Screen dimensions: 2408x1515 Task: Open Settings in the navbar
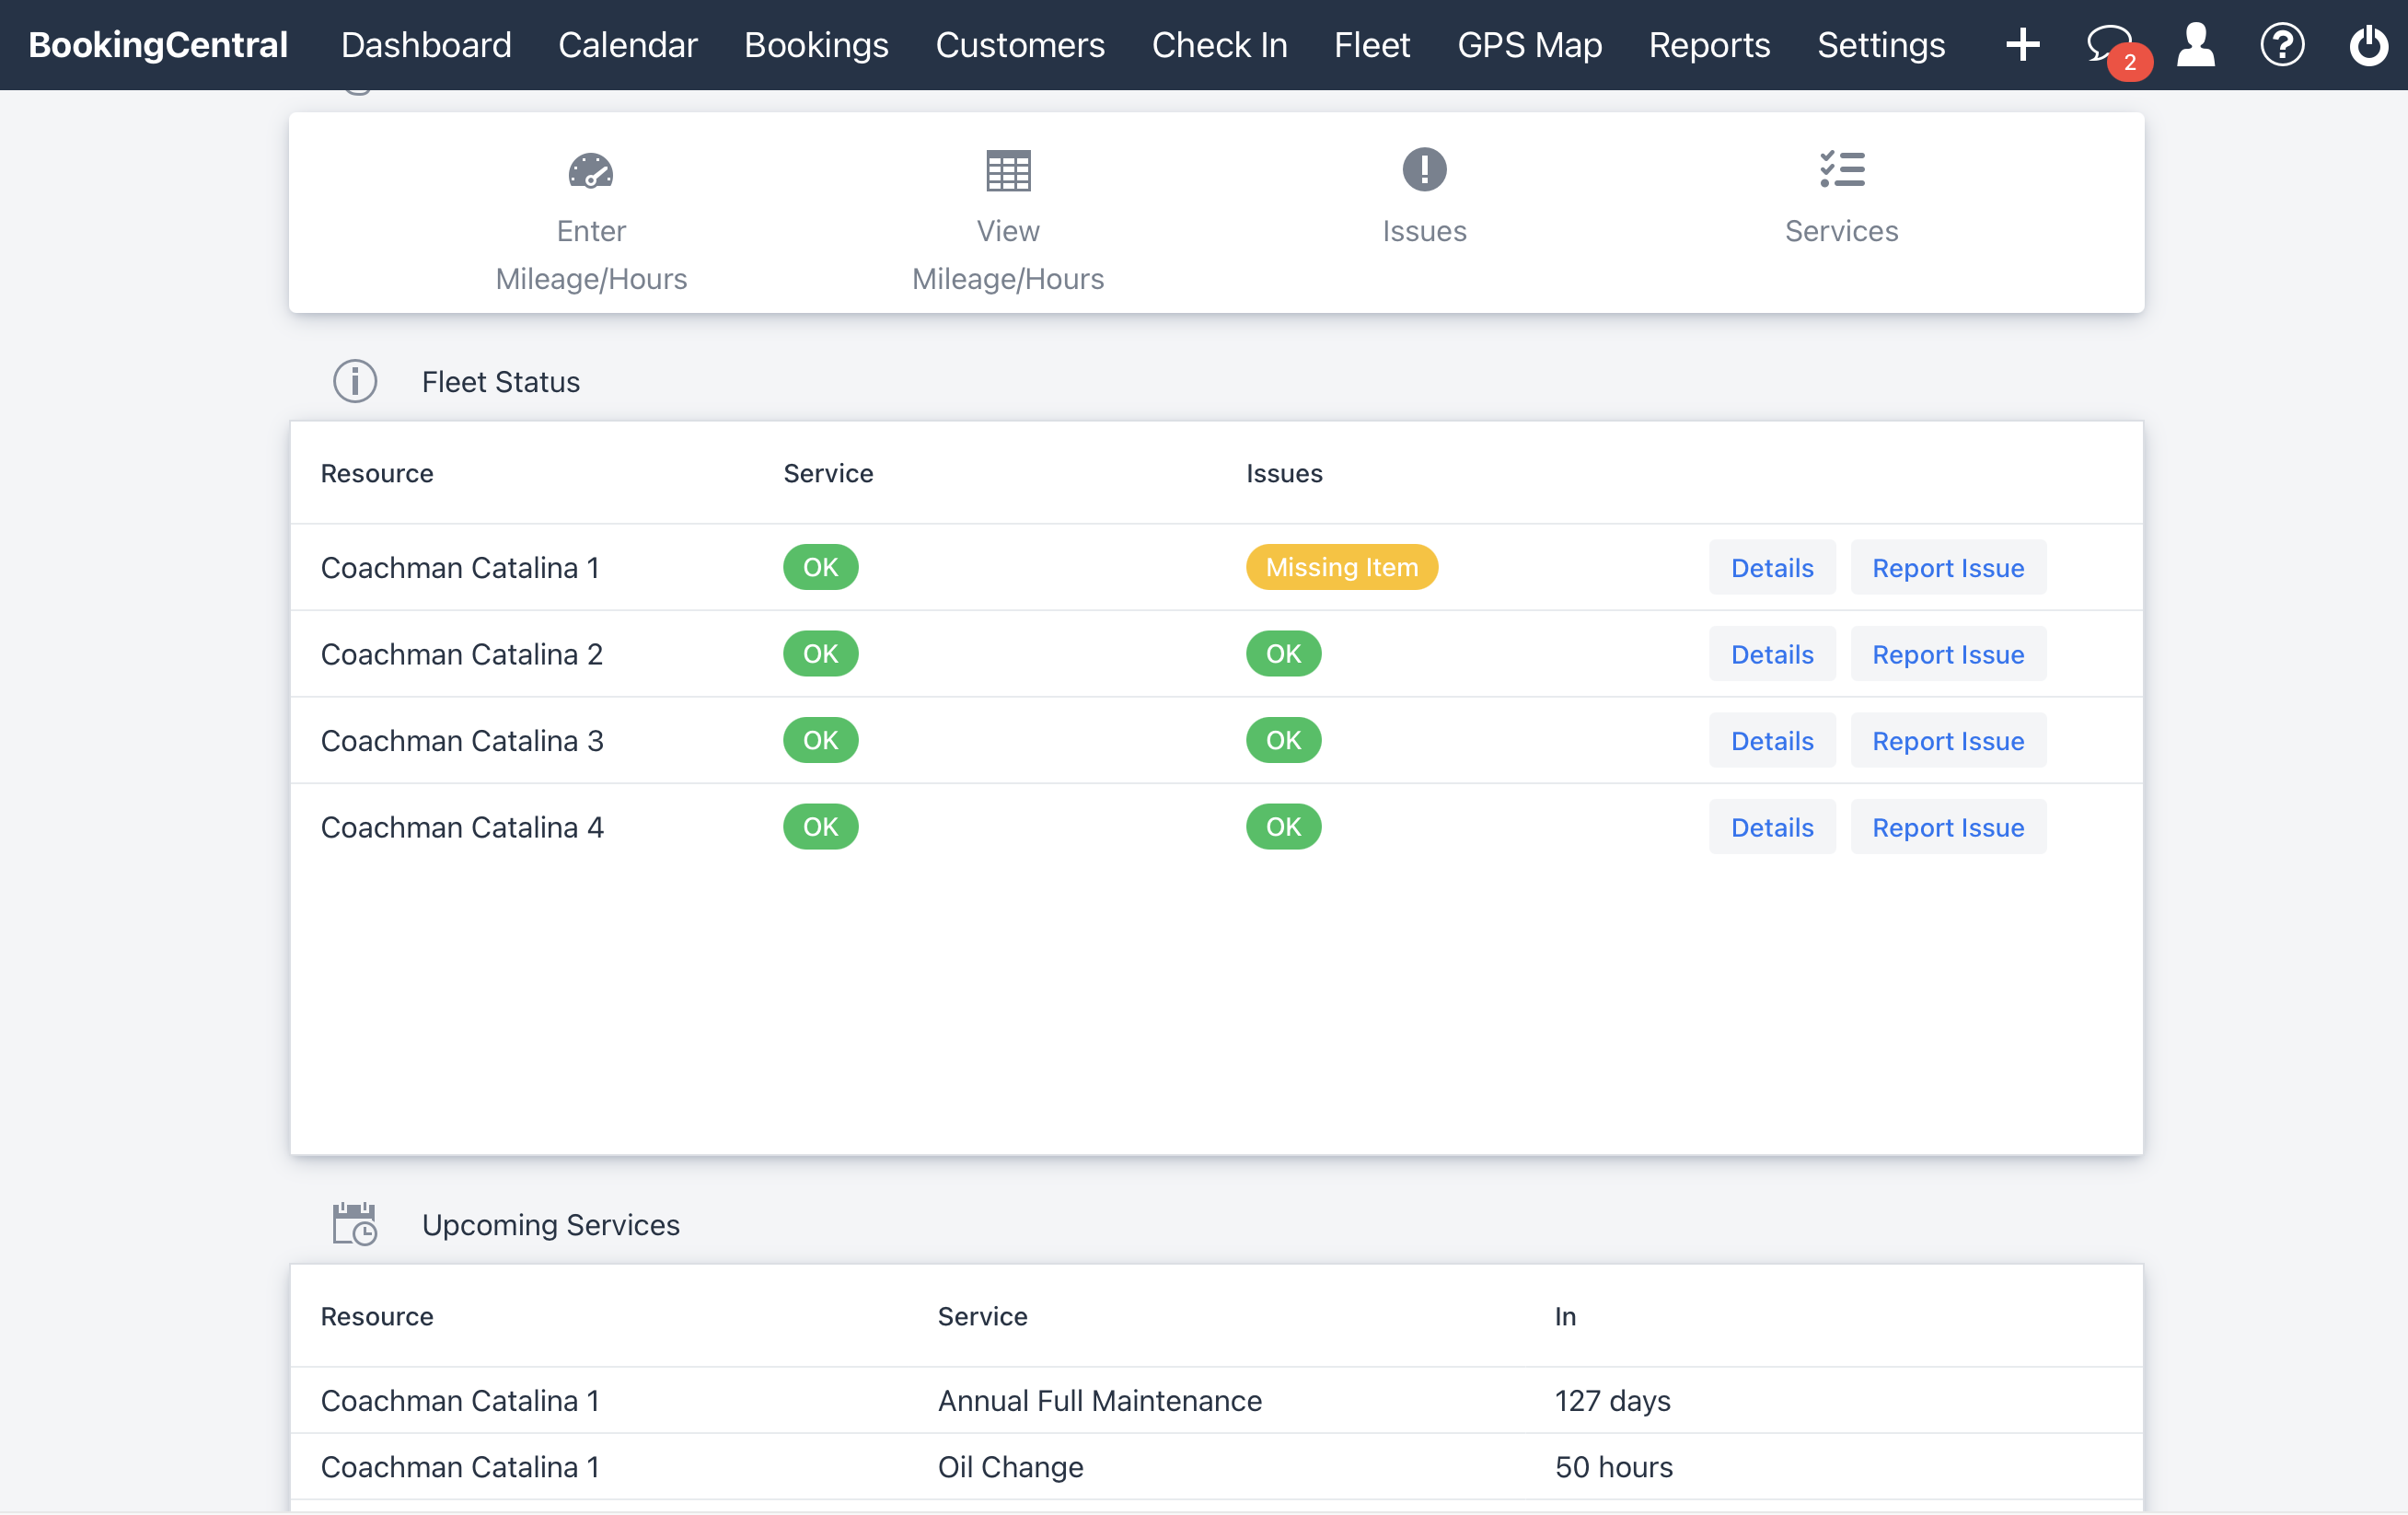1881,45
